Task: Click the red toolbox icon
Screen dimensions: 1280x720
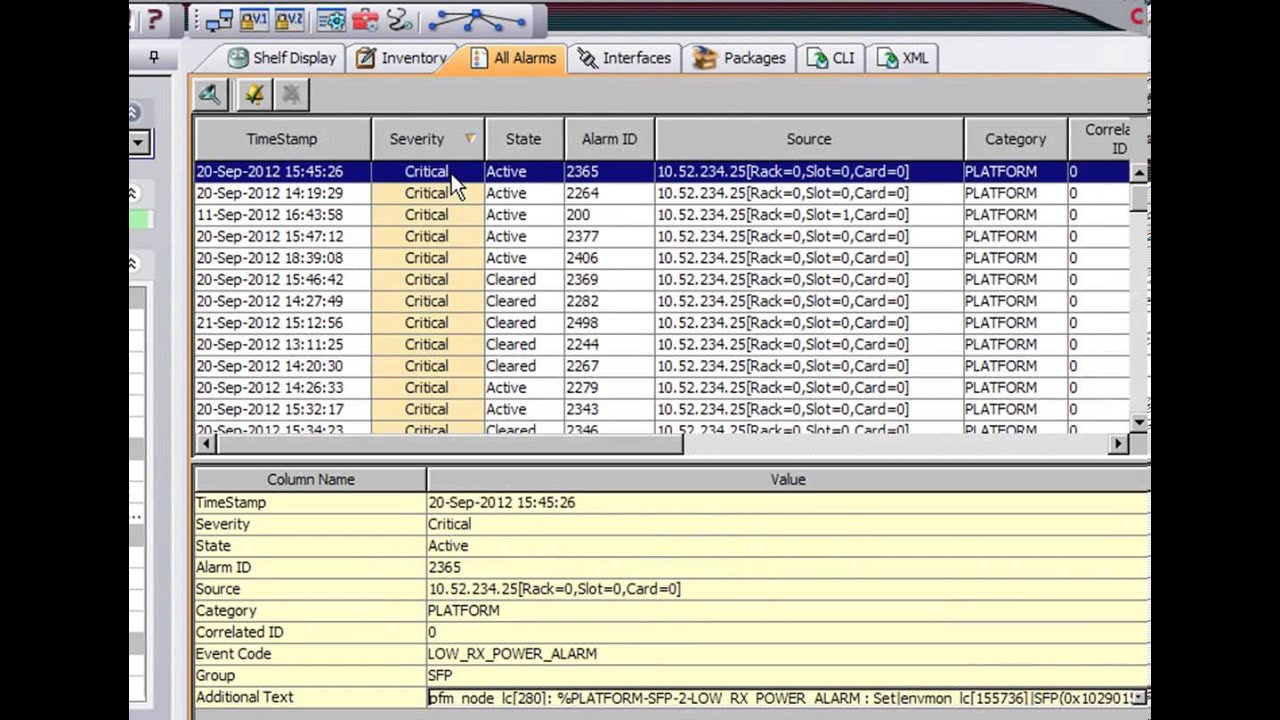Action: (x=365, y=19)
